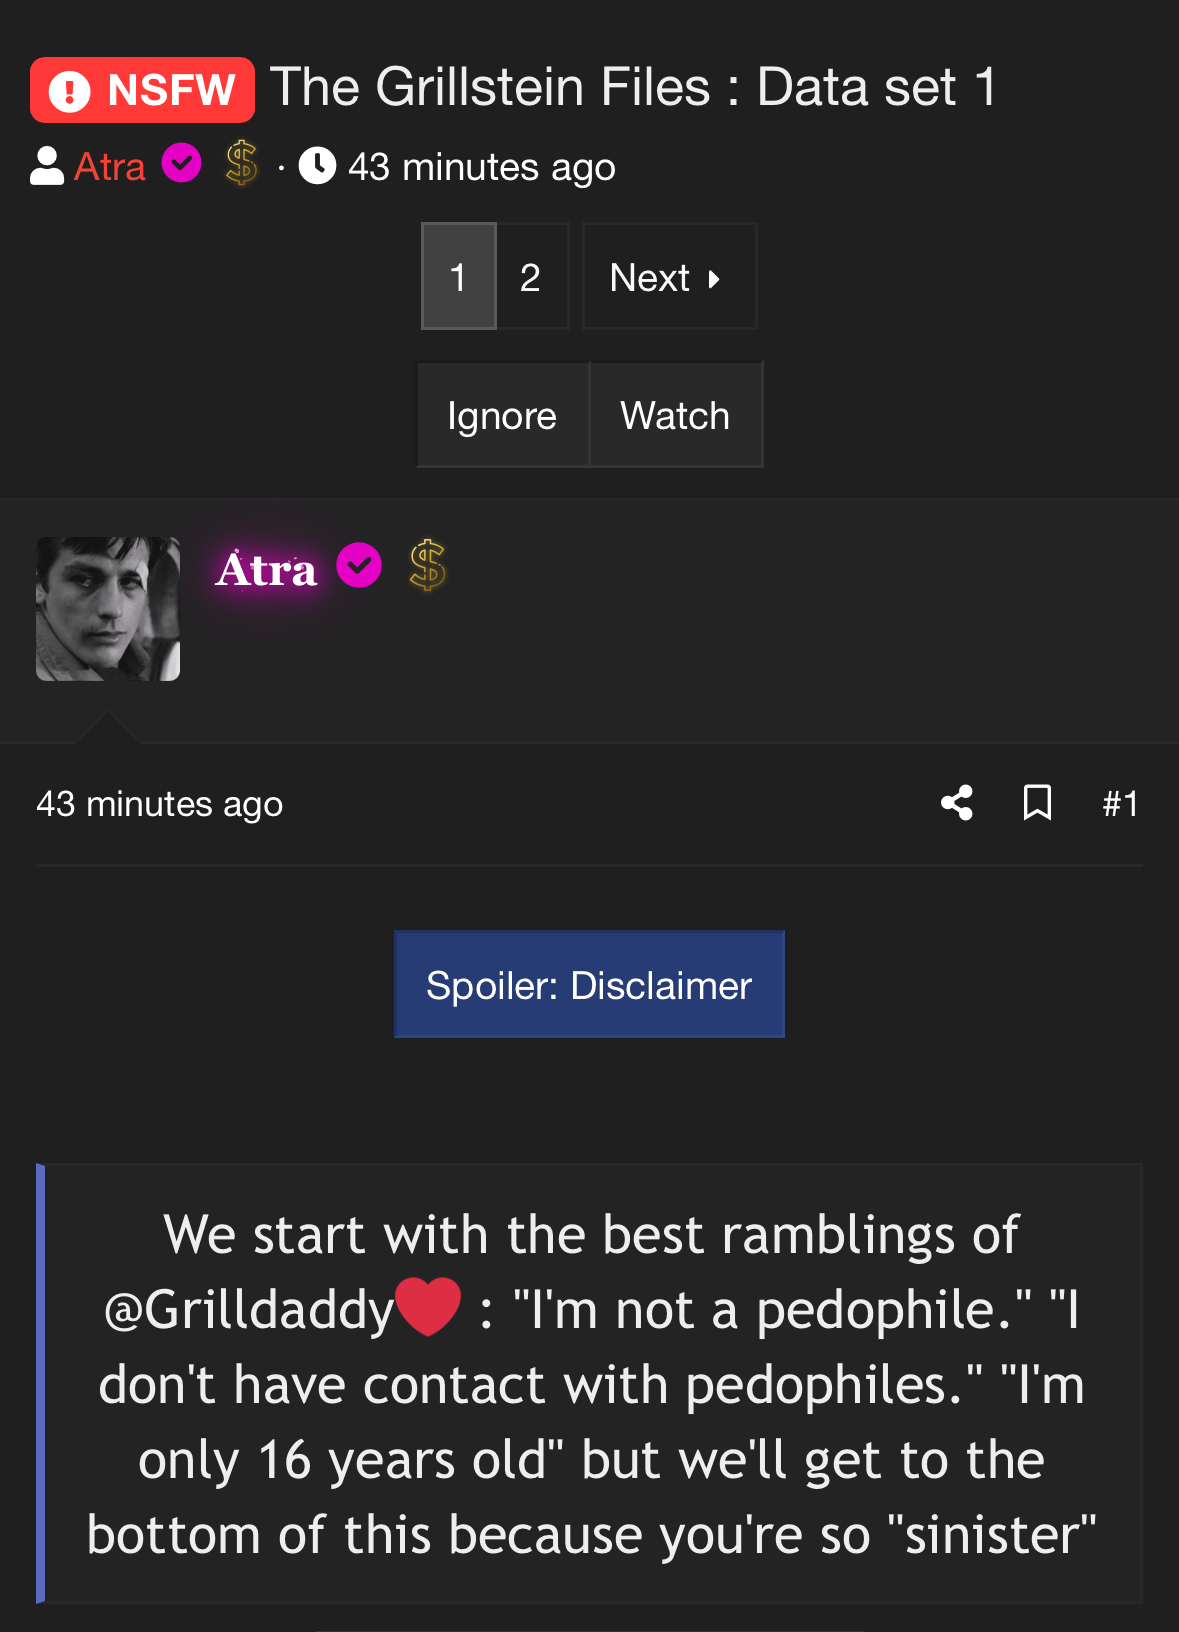Open Atra's profile from post username
This screenshot has height=1632, width=1179.
(x=266, y=569)
